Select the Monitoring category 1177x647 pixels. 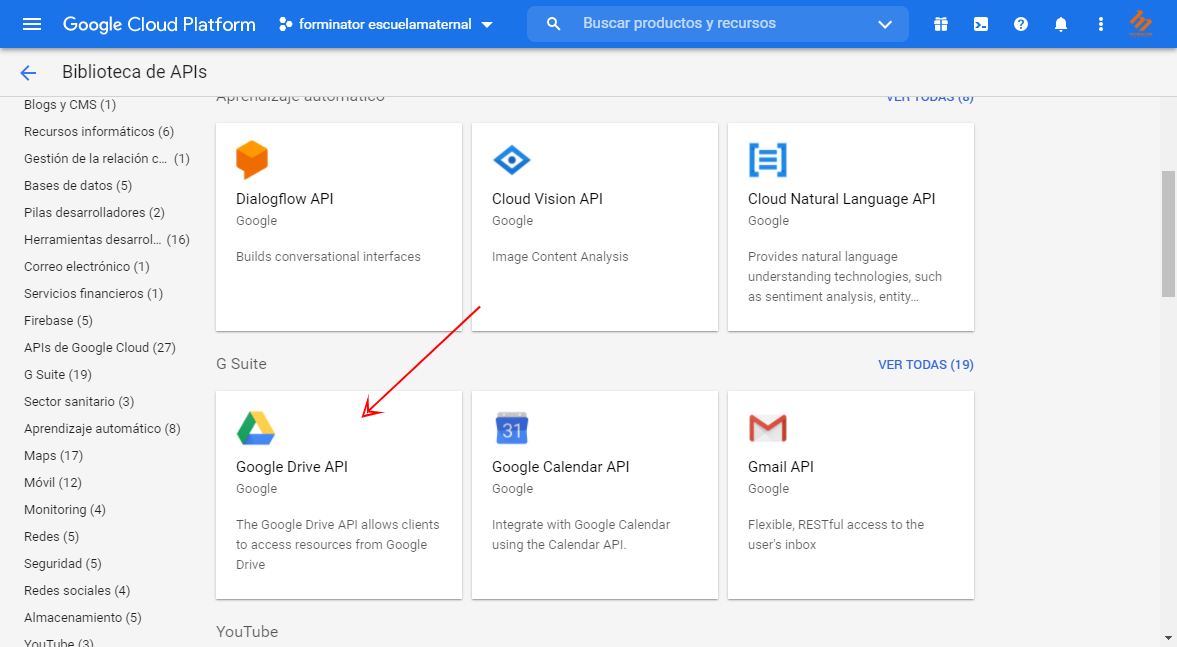[65, 510]
